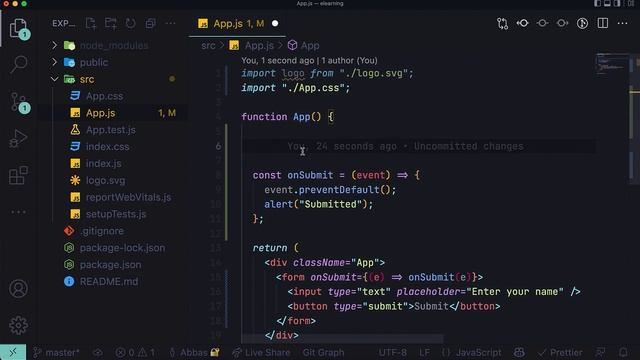Create a new folder in Explorer
This screenshot has width=640, height=360.
tap(111, 23)
